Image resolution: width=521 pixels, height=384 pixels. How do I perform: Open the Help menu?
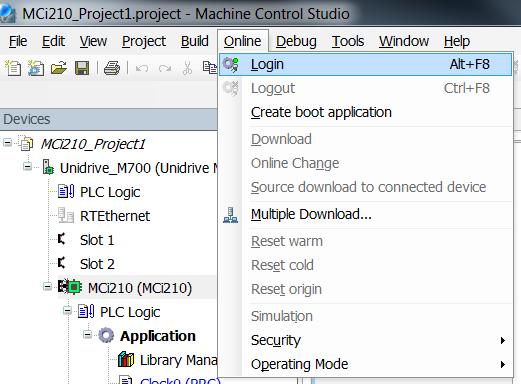coord(457,41)
